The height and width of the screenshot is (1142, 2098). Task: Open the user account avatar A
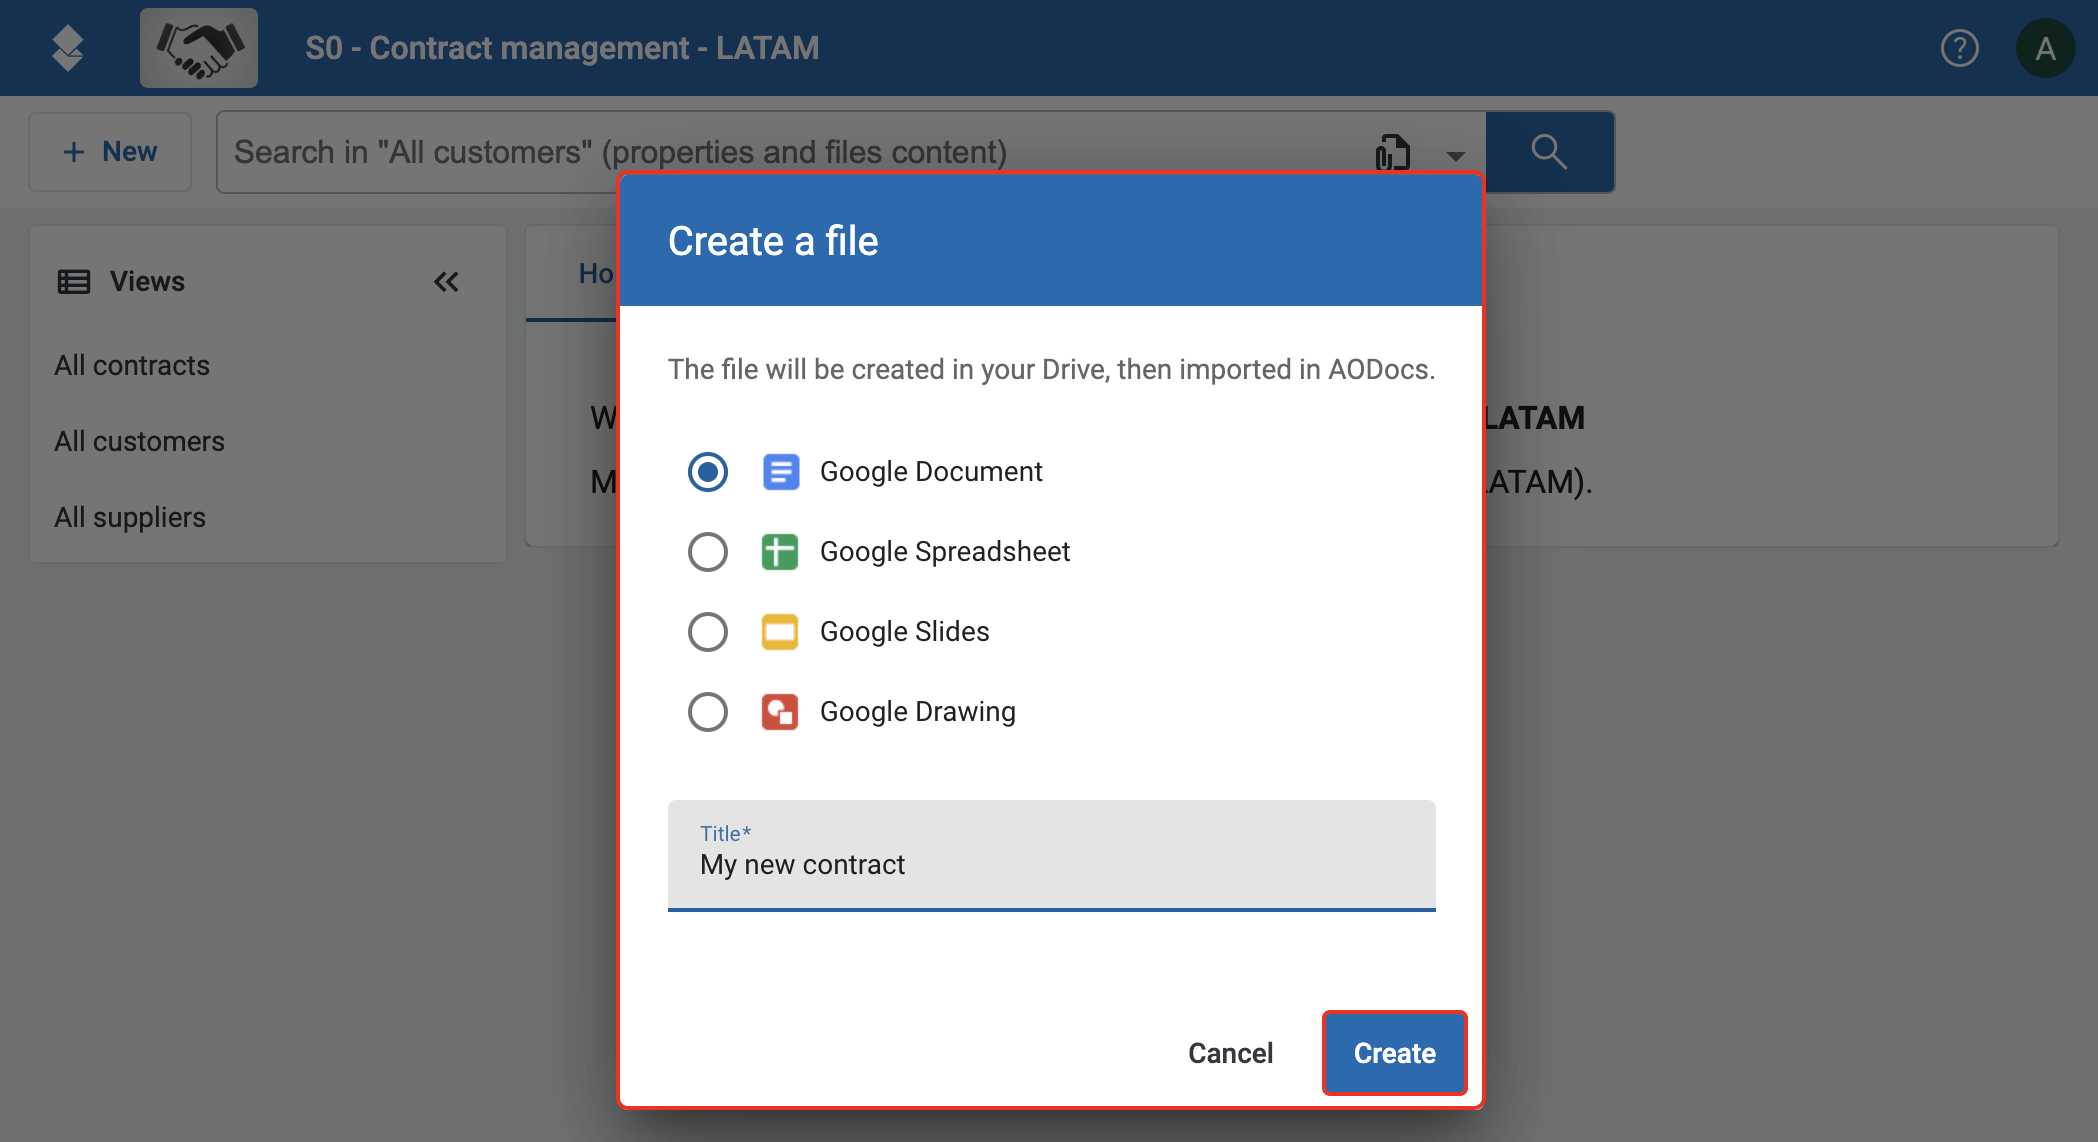[2045, 48]
